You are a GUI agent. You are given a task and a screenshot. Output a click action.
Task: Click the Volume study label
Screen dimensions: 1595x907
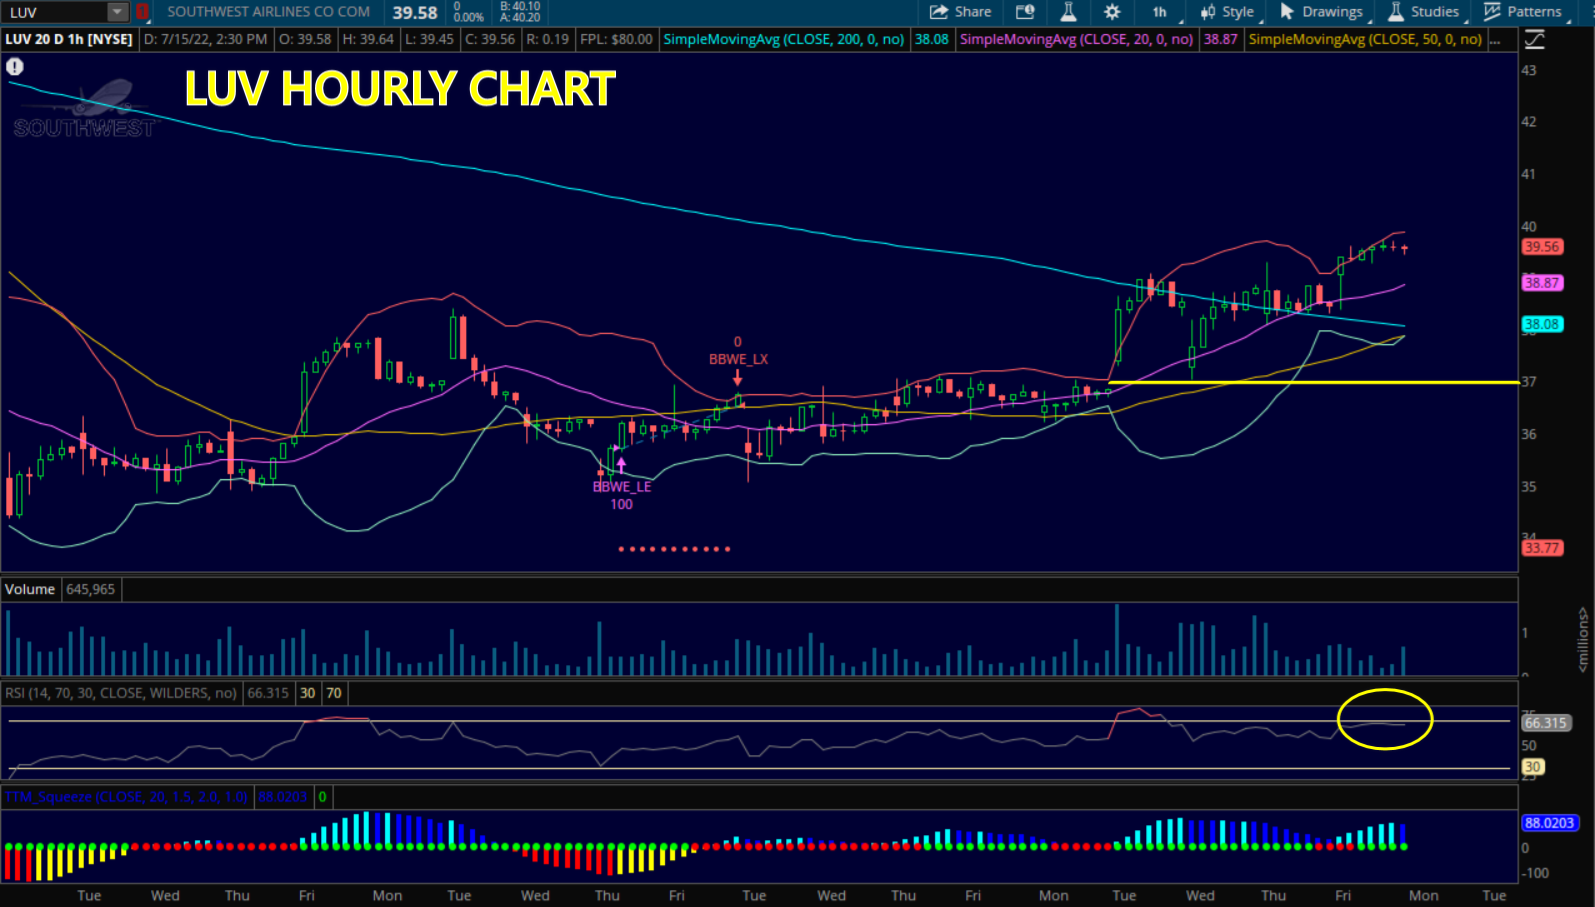(x=30, y=589)
